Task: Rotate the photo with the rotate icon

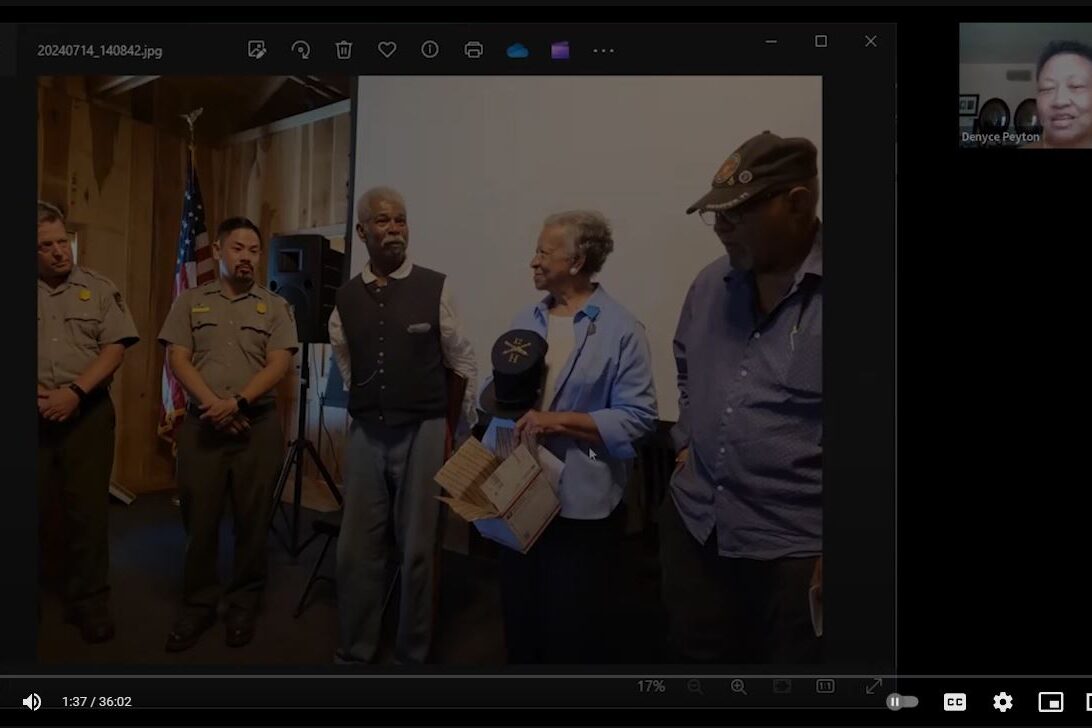Action: coord(300,50)
